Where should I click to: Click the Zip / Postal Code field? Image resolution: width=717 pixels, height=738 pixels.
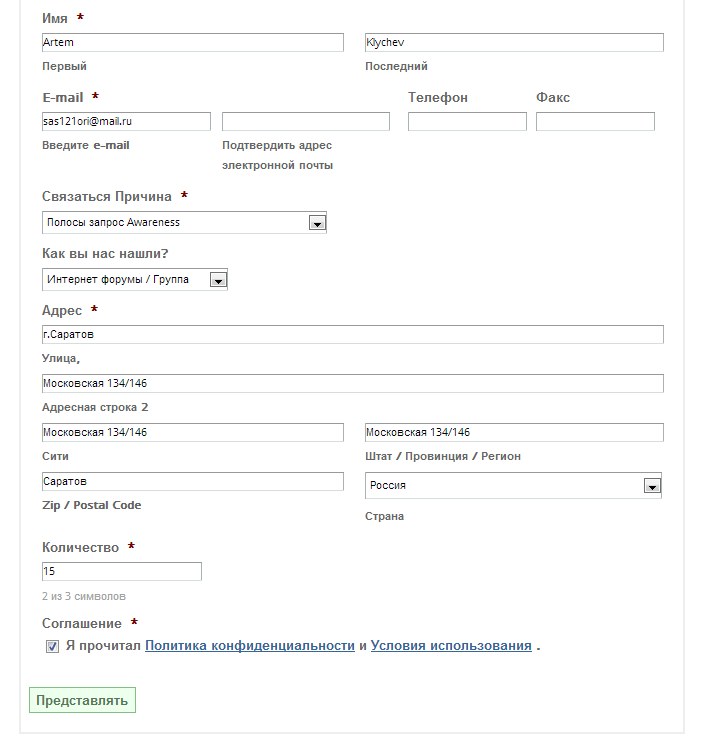click(x=193, y=481)
